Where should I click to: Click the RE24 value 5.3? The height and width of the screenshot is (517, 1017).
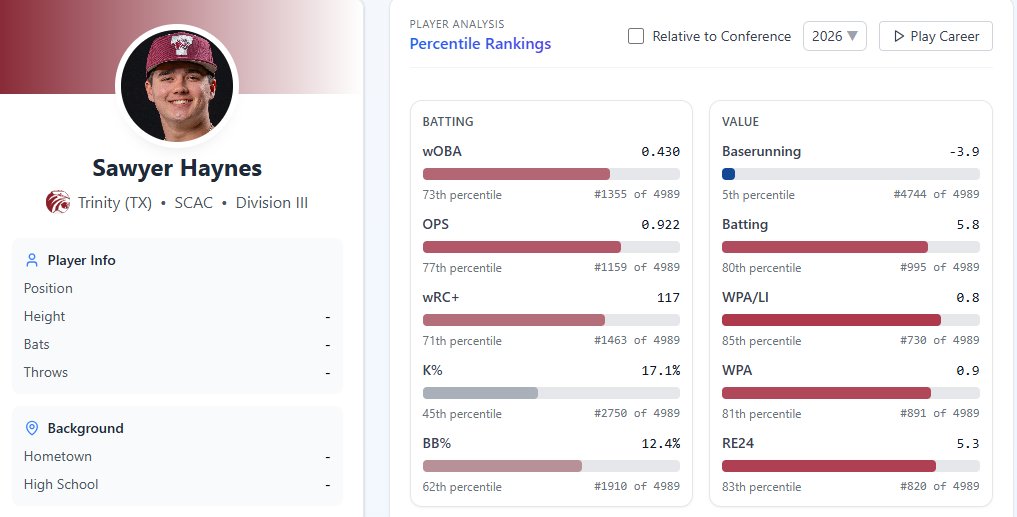tap(968, 444)
